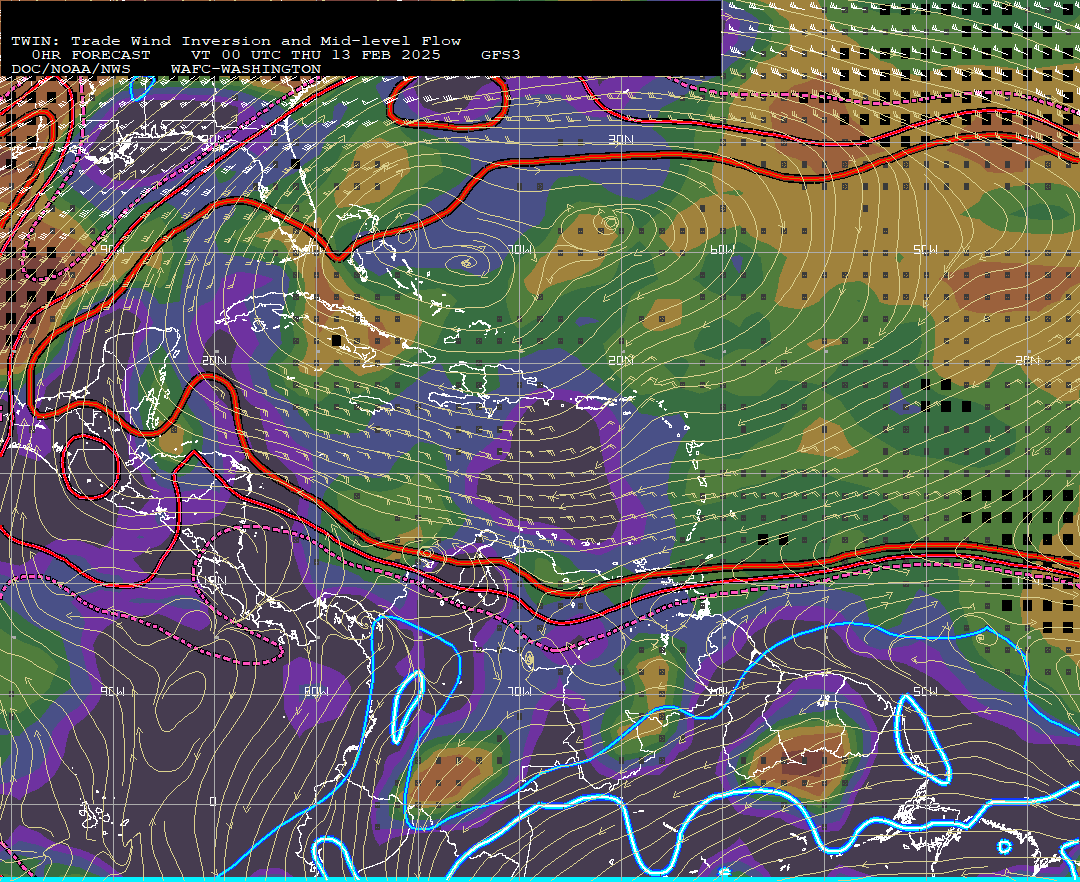Click the "90W" label on the 5N gridline

click(x=112, y=691)
